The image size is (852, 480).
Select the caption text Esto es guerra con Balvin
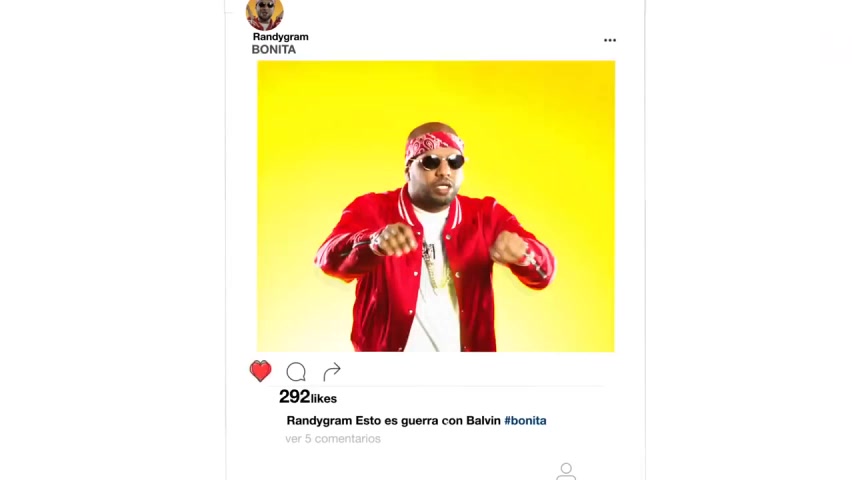[x=428, y=420]
